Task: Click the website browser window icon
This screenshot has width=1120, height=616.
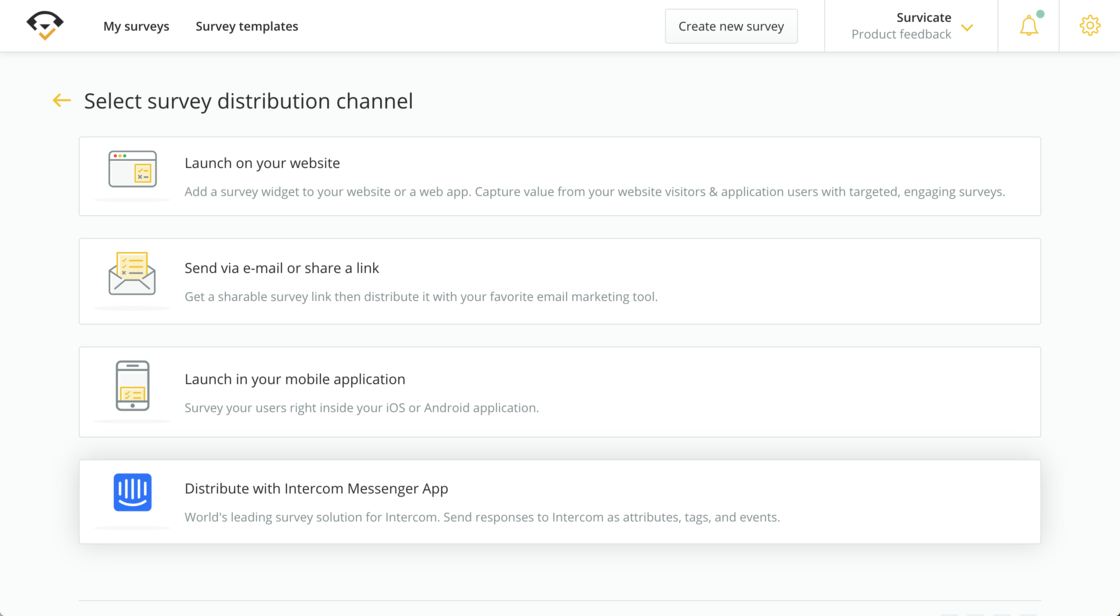Action: point(132,169)
